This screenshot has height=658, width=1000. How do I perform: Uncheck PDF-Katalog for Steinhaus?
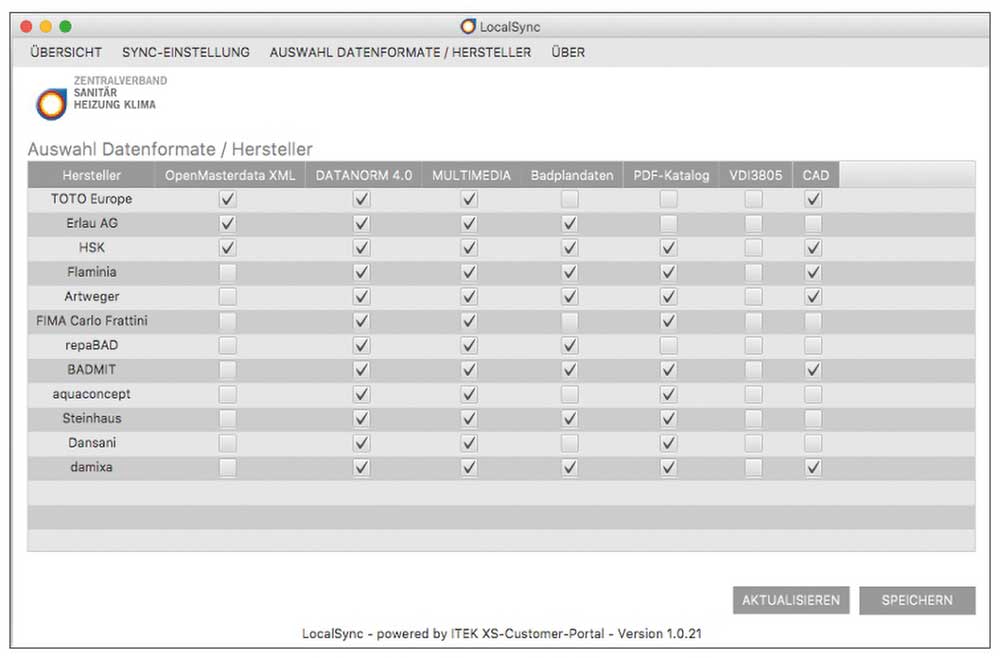(x=668, y=418)
